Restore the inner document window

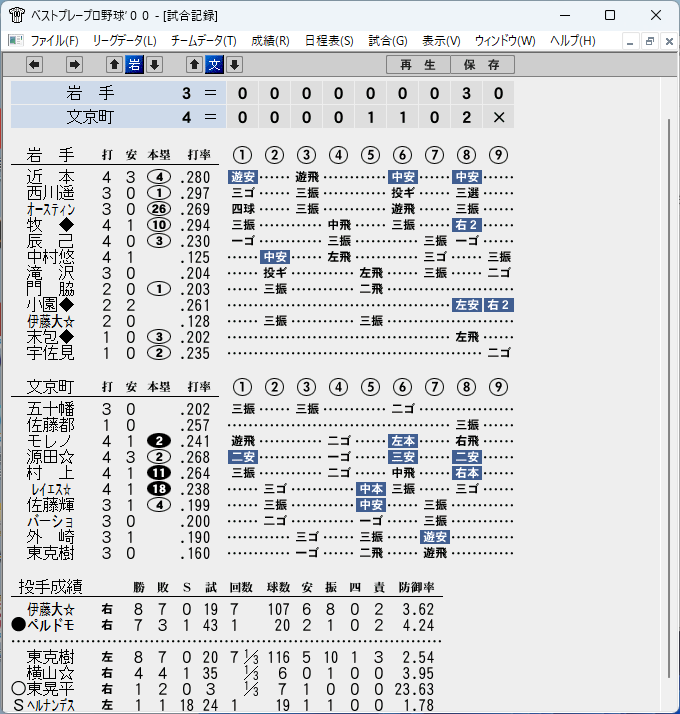coord(650,41)
